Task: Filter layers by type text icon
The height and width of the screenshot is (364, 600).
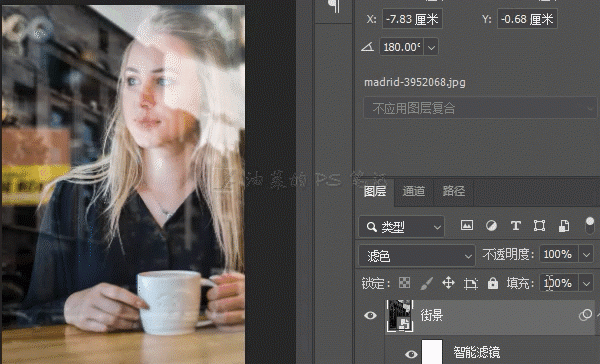Action: tap(515, 226)
